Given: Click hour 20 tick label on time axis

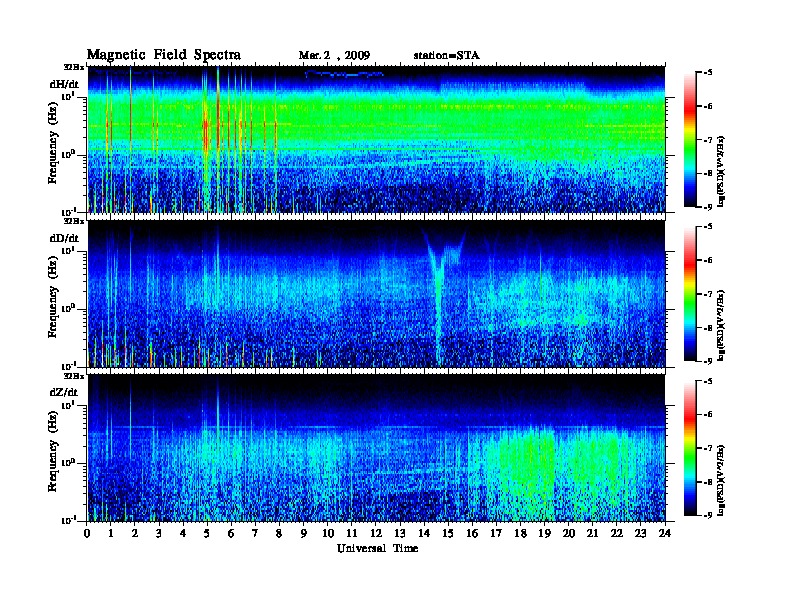Looking at the screenshot, I should pos(569,533).
